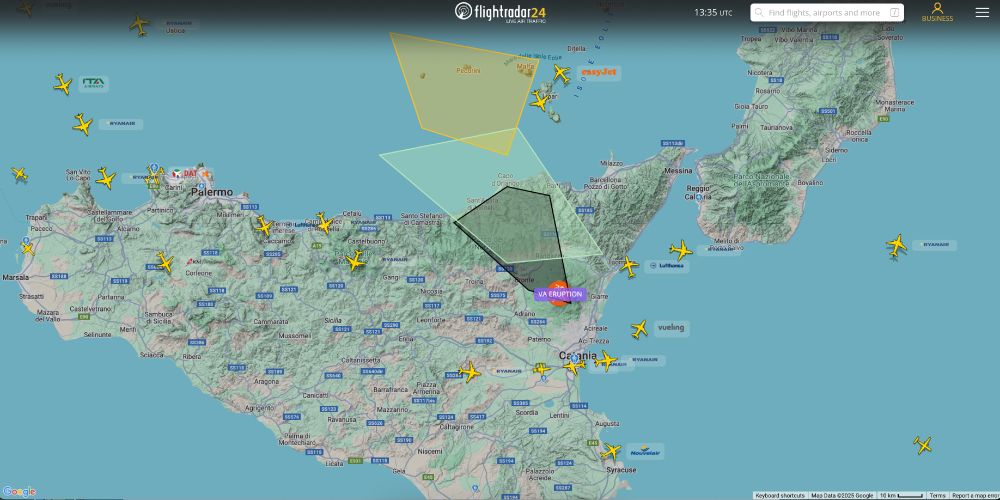1000x500 pixels.
Task: Open the Business account menu
Action: [x=937, y=12]
